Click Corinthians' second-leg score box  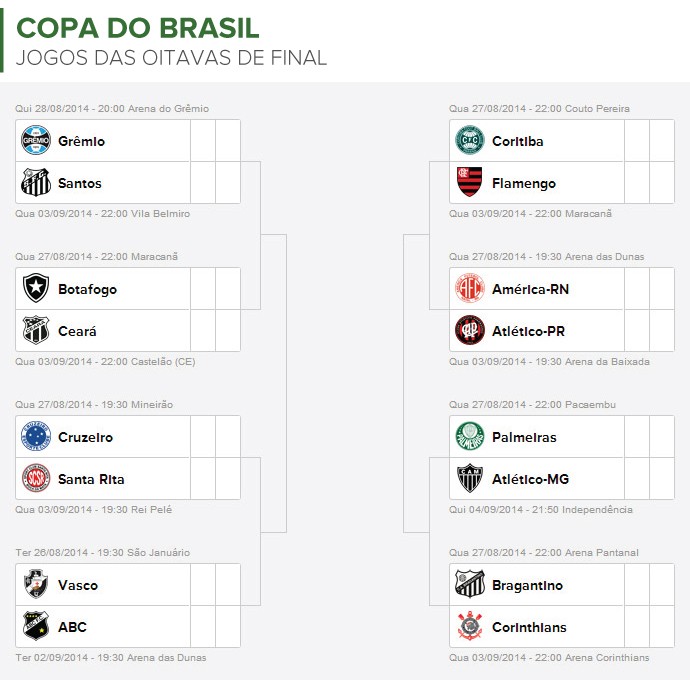tap(662, 627)
